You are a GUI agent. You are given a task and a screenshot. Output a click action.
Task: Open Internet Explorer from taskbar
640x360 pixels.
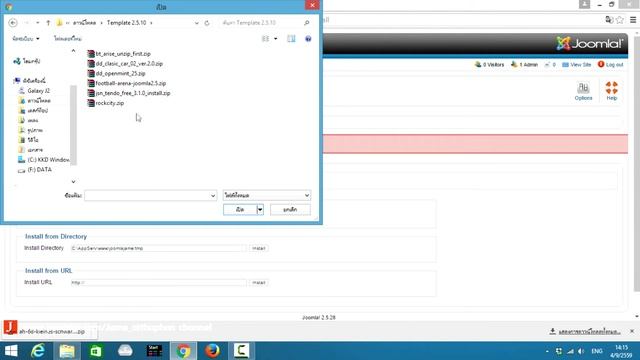coord(38,351)
